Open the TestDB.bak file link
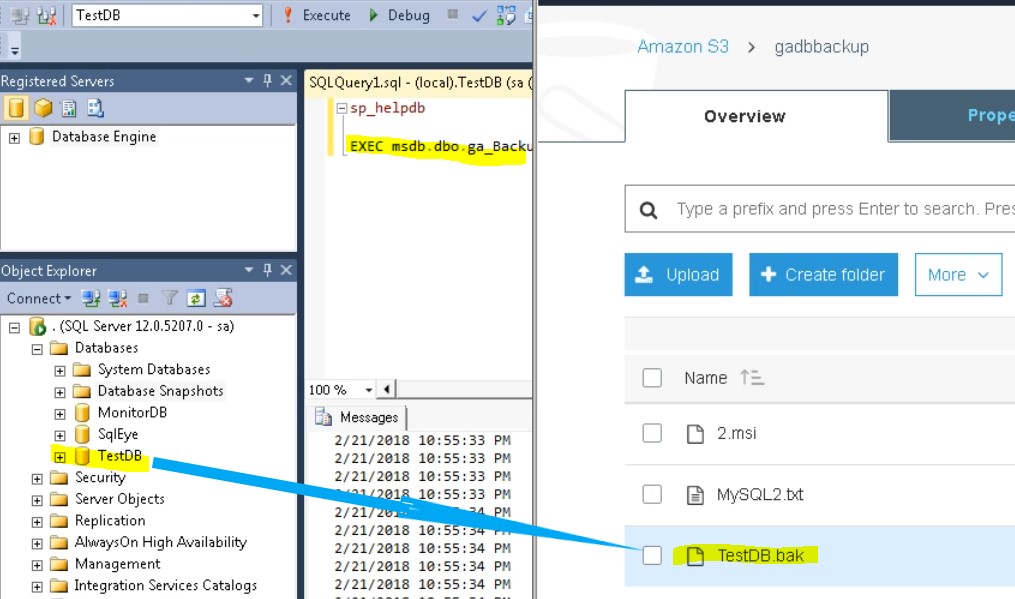 pos(760,556)
